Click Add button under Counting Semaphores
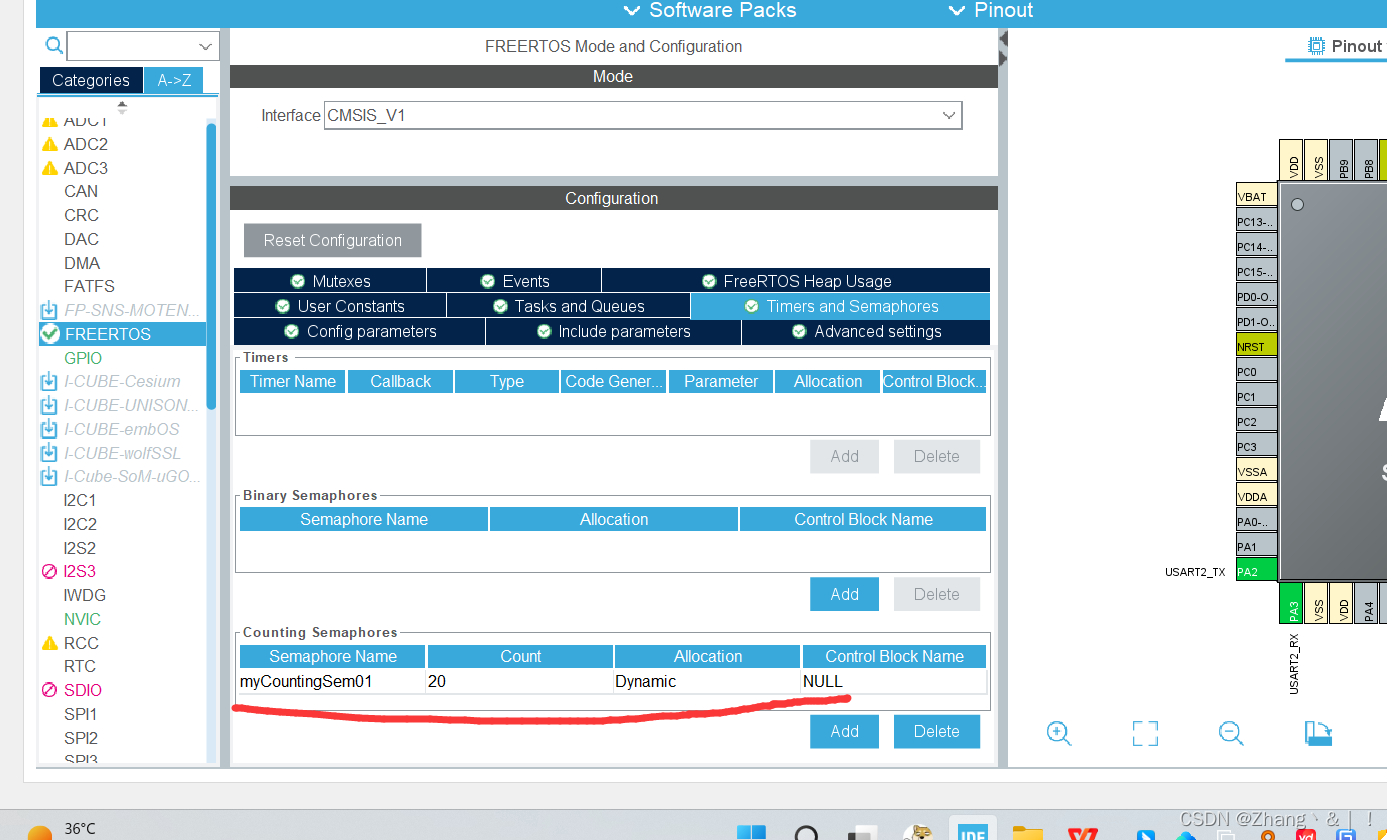 844,731
